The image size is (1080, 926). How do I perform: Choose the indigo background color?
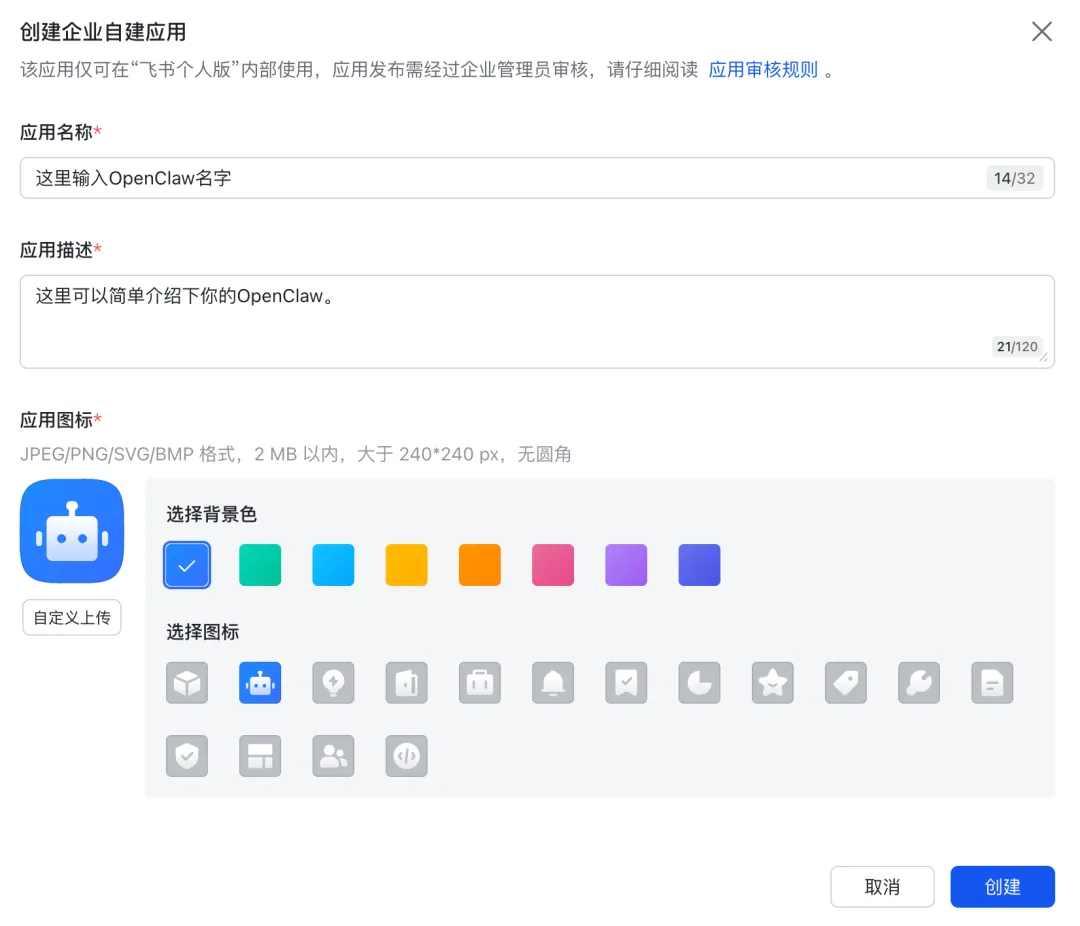[699, 565]
